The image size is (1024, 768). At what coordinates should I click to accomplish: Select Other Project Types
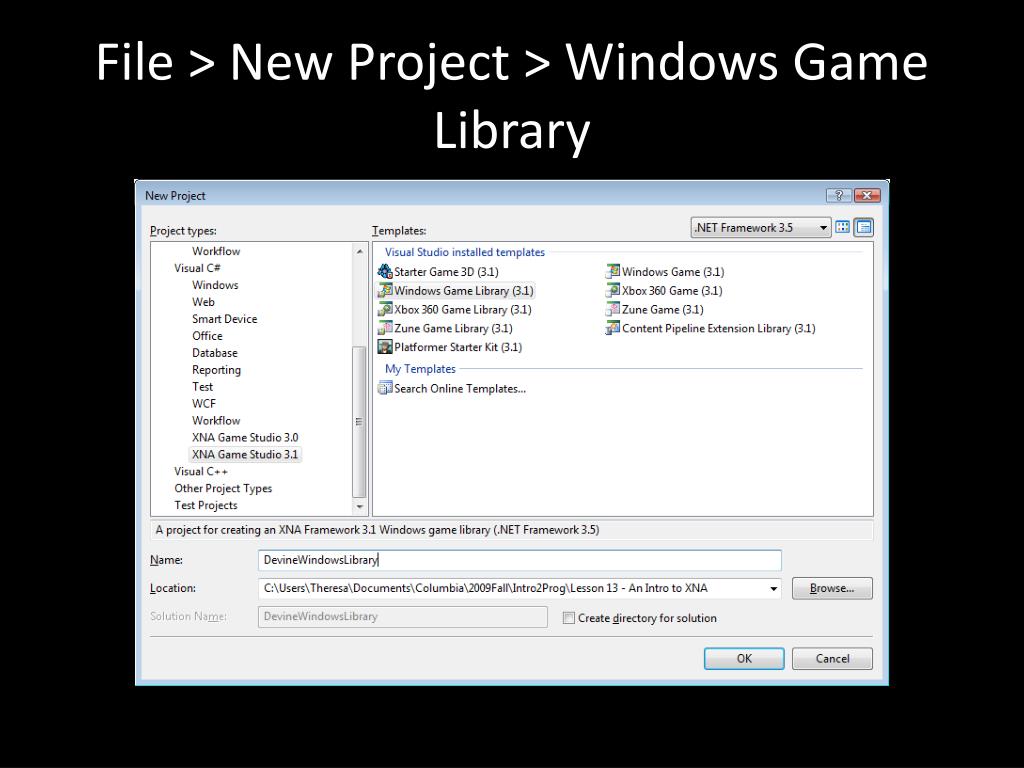tap(223, 488)
